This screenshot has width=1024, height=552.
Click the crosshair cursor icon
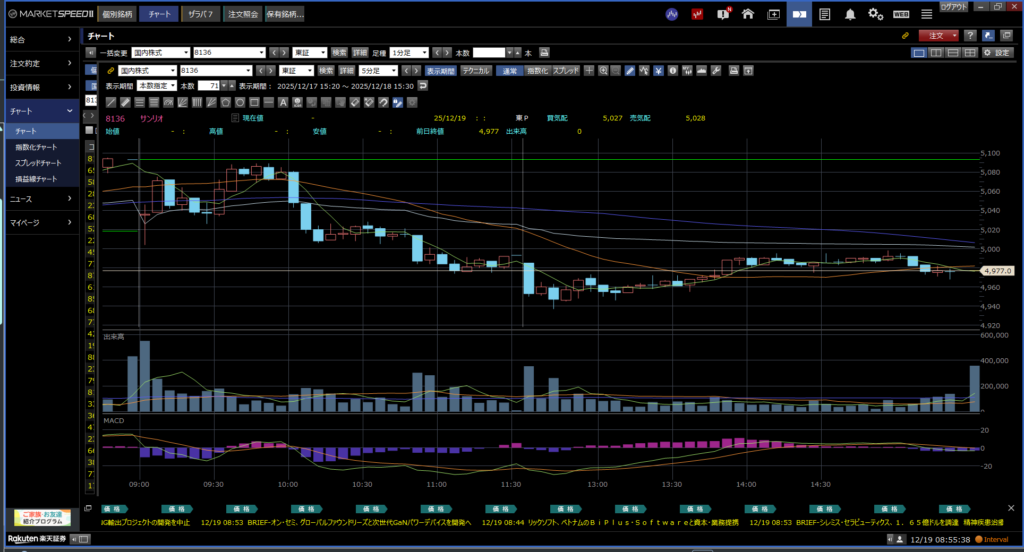pos(590,71)
